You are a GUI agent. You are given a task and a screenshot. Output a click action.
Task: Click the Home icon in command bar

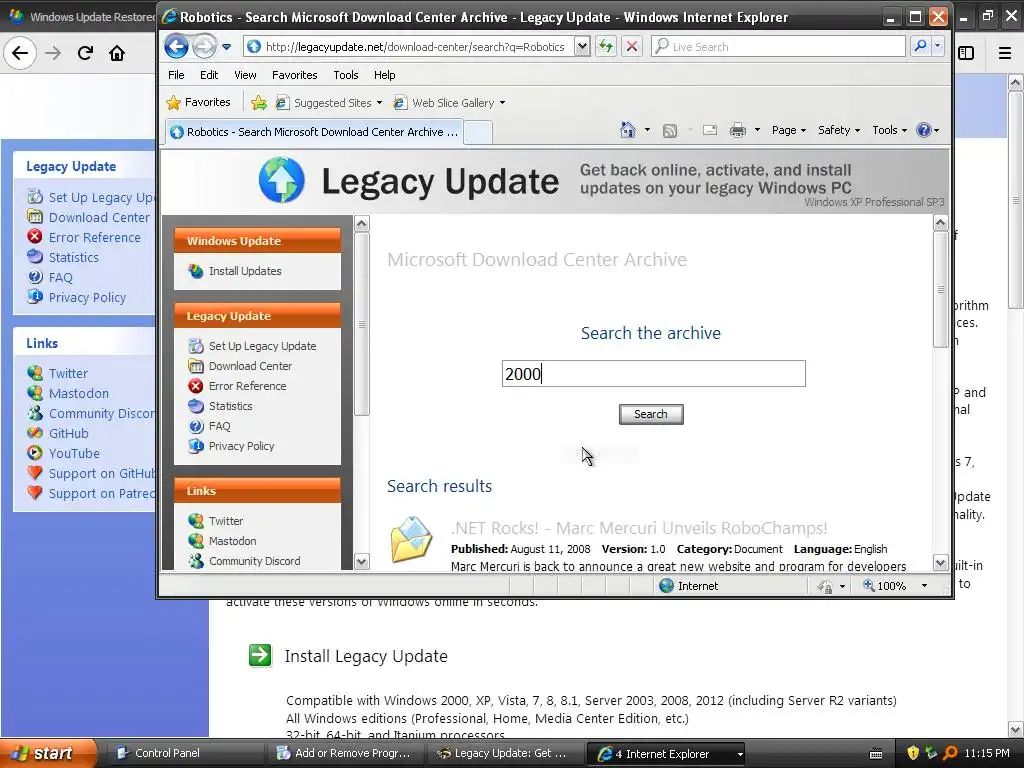tap(628, 130)
